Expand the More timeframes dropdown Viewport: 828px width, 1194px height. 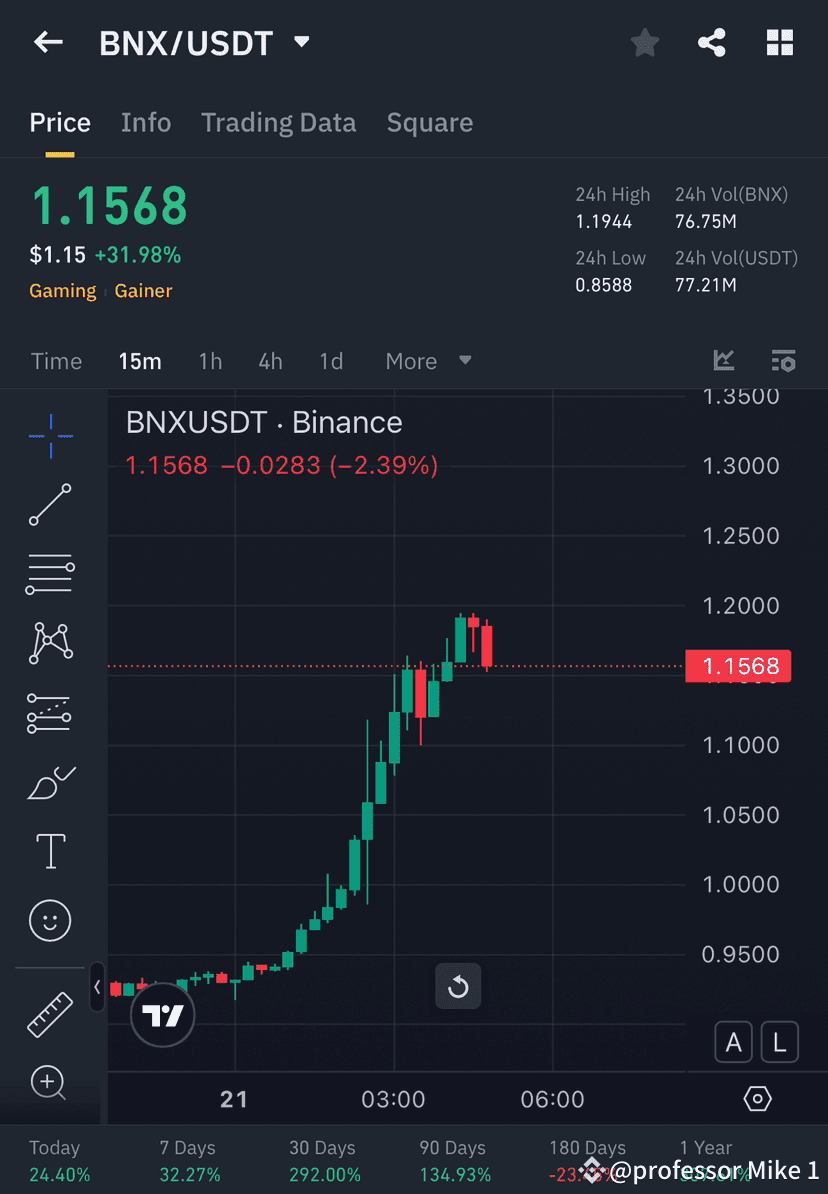[428, 361]
